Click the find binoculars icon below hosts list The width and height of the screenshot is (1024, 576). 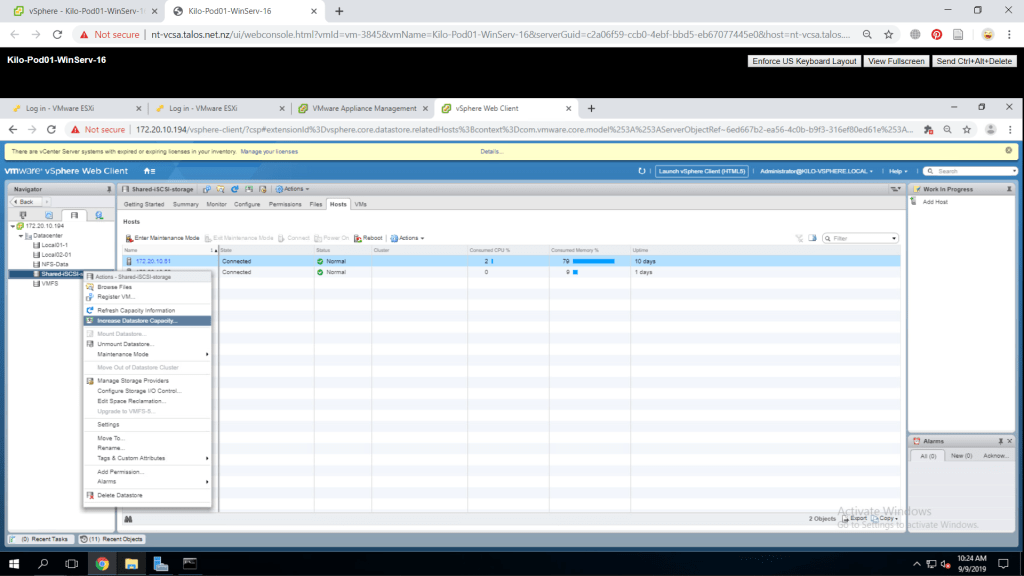[x=128, y=518]
